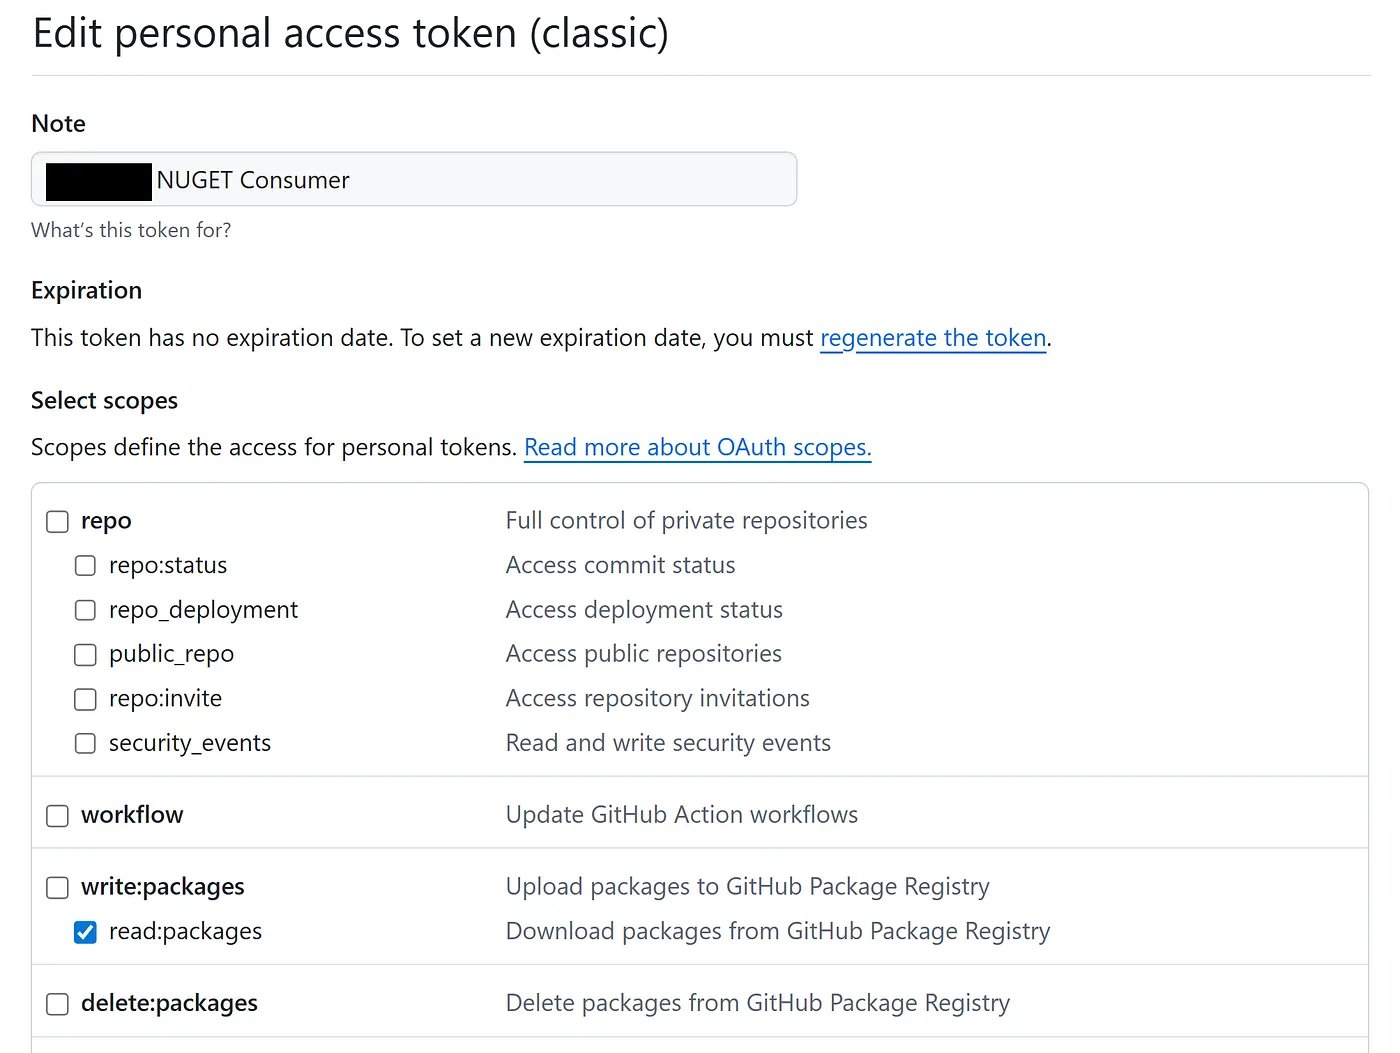This screenshot has height=1053, width=1400.
Task: Enable repo:invite scope
Action: pos(86,699)
